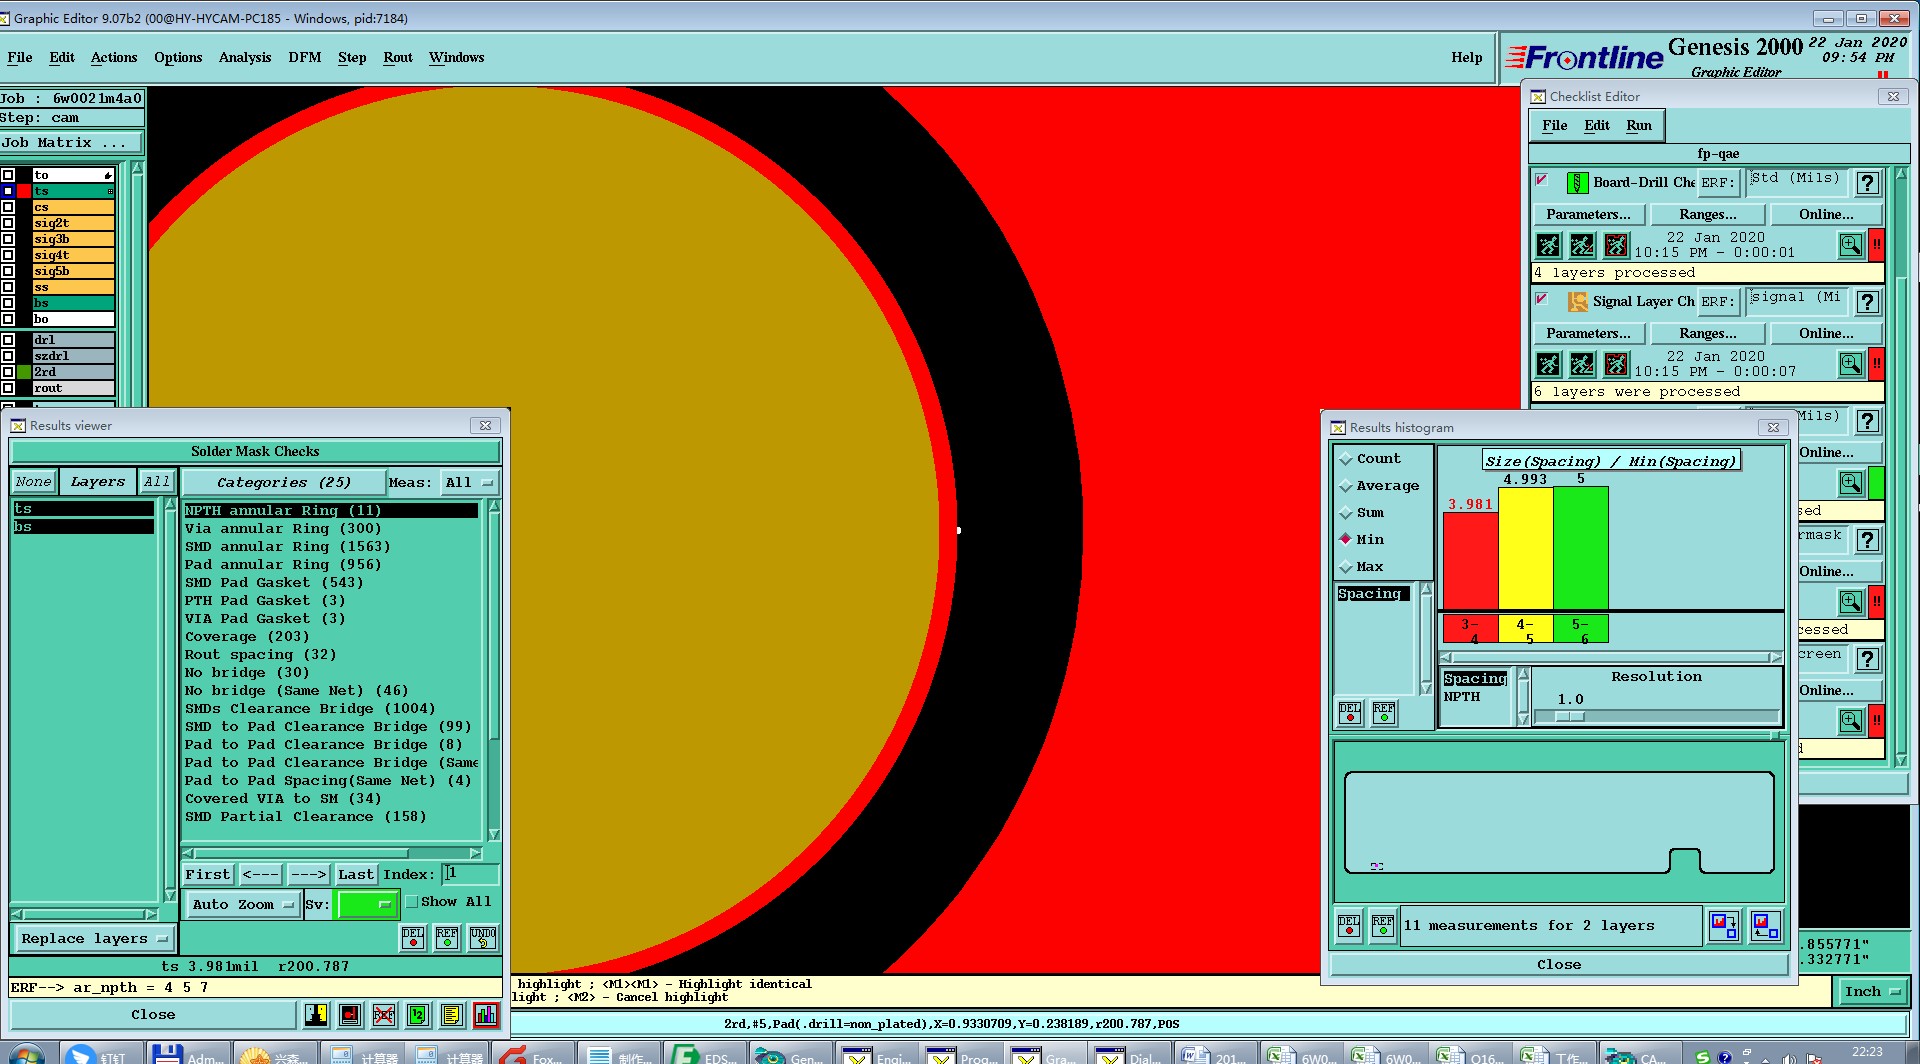Image resolution: width=1920 pixels, height=1064 pixels.
Task: Click REF icon beside '11 measurements' text
Action: [1383, 926]
